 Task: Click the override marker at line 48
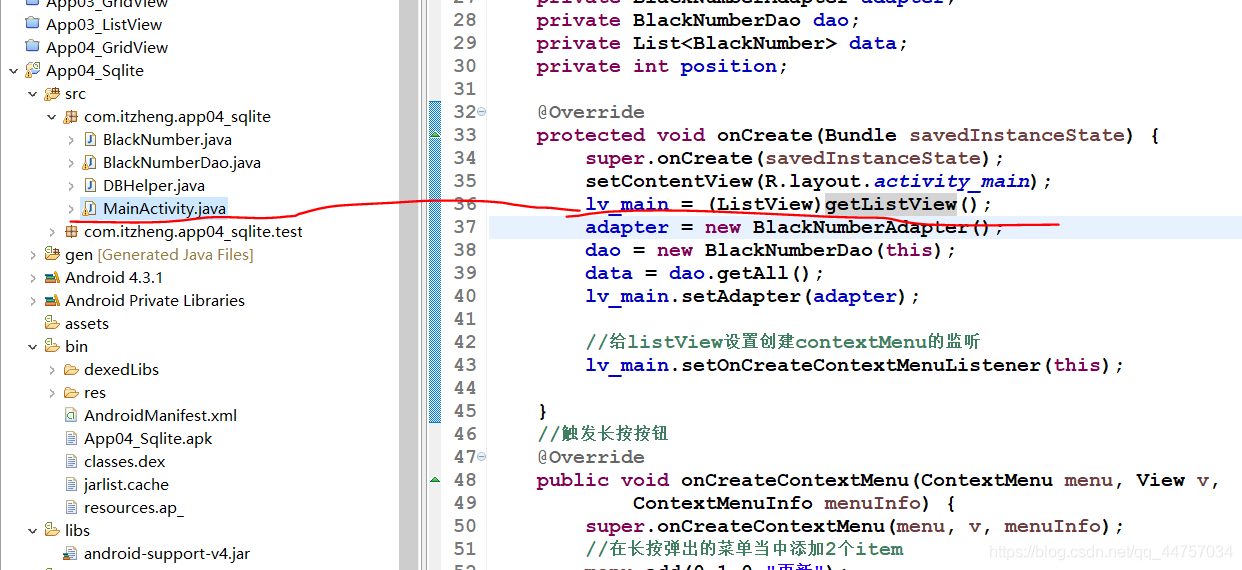pos(435,480)
